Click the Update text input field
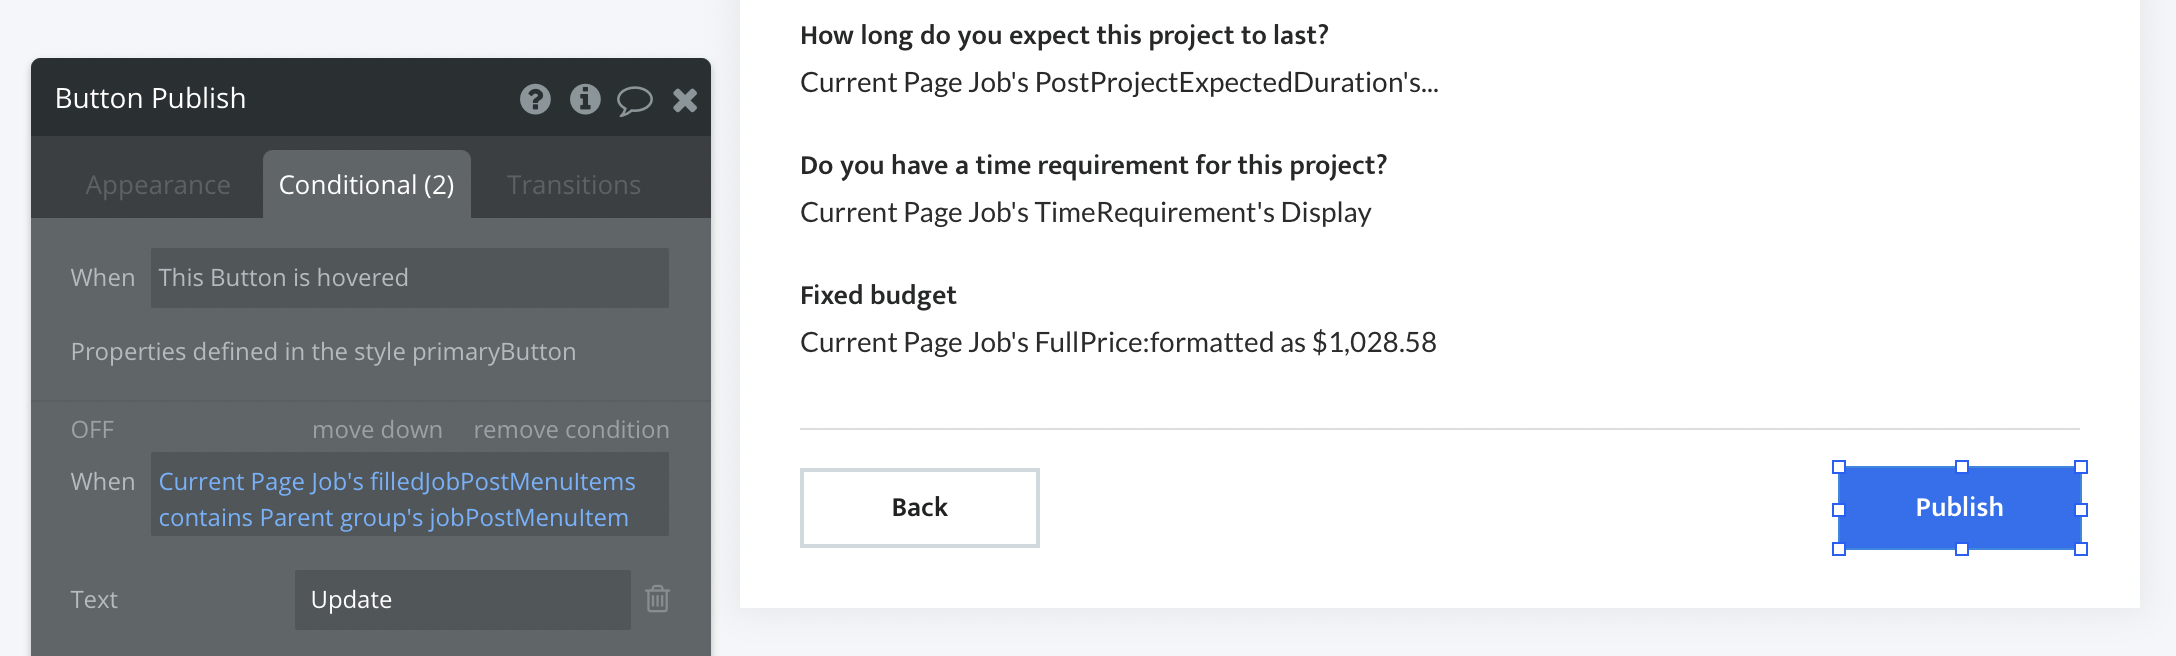The width and height of the screenshot is (2176, 656). point(462,600)
